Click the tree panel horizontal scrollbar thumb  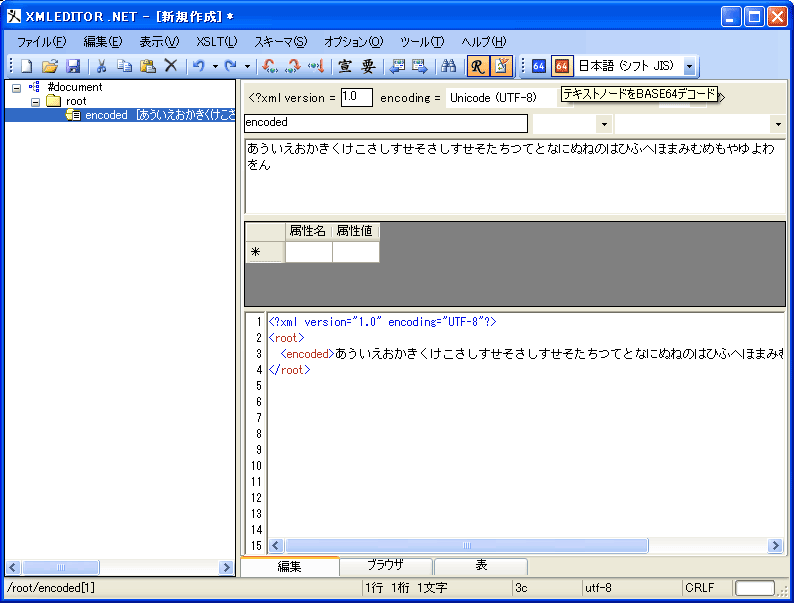click(61, 568)
